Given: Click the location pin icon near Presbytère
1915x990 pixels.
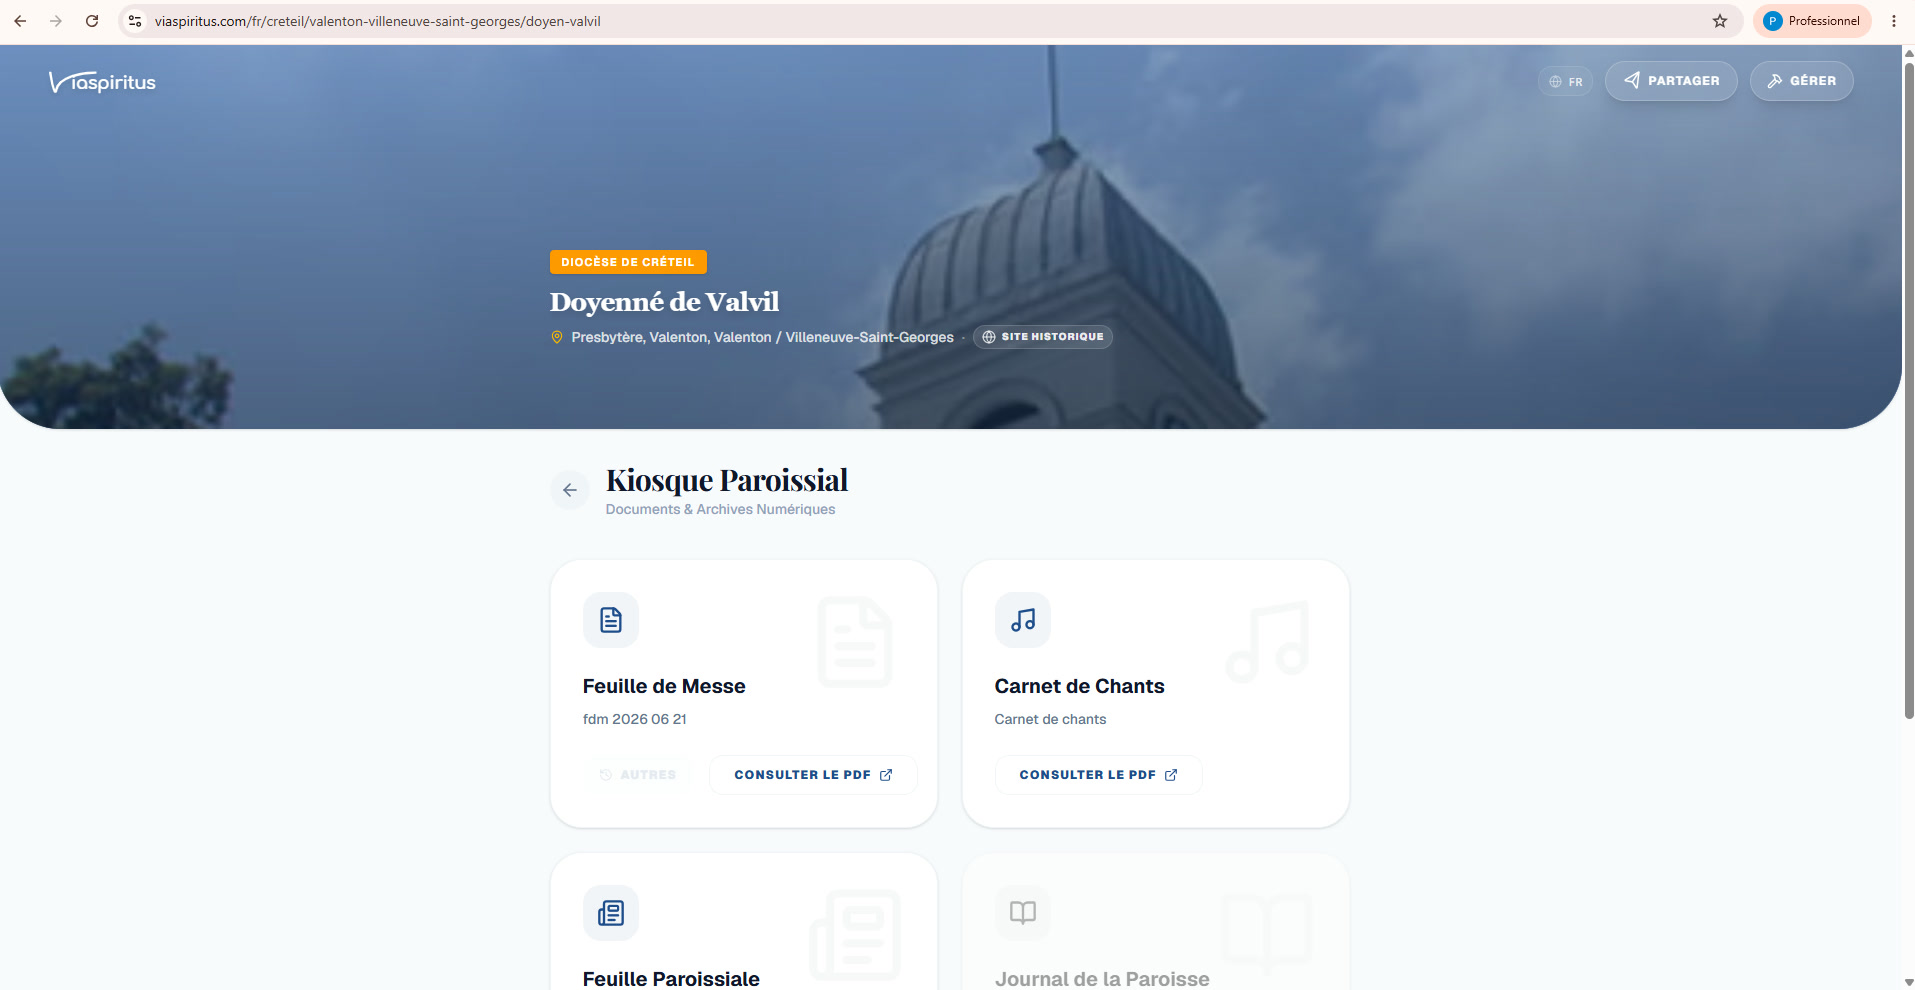Looking at the screenshot, I should click(557, 338).
